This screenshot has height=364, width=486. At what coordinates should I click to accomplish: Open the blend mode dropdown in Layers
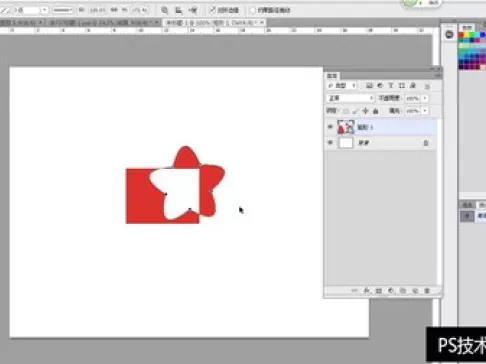tap(351, 98)
